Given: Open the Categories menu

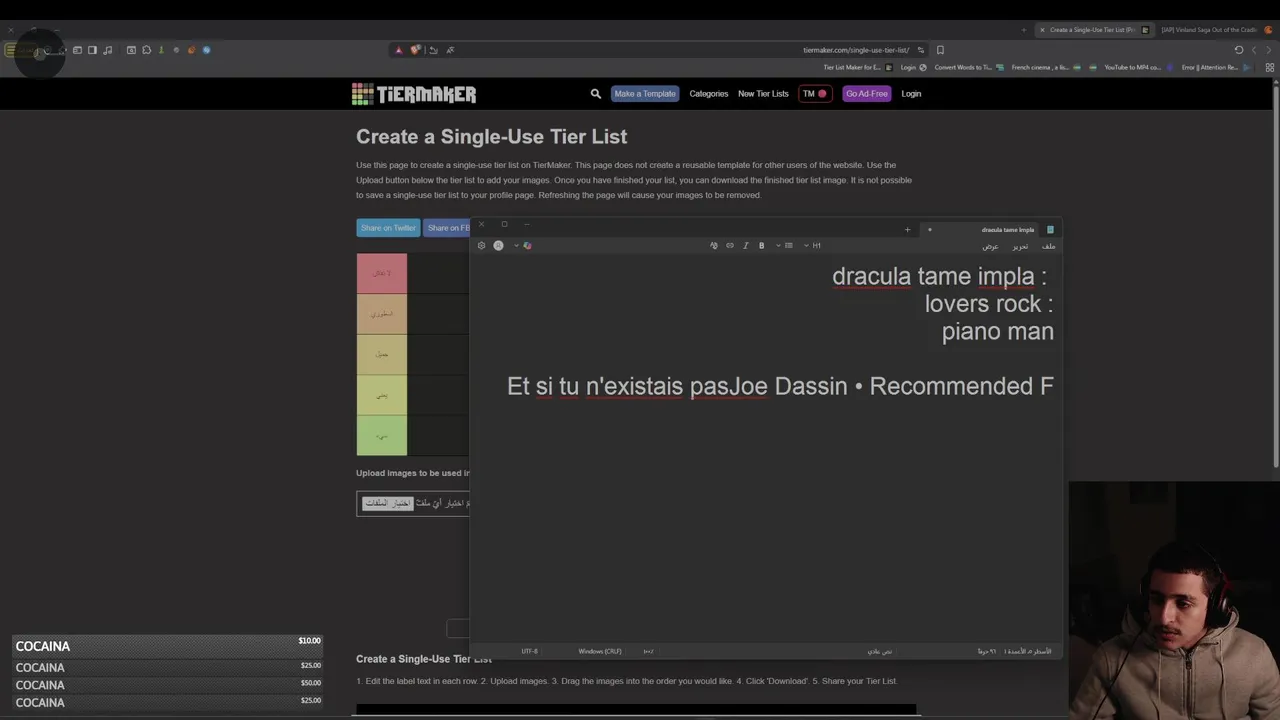Looking at the screenshot, I should 709,94.
